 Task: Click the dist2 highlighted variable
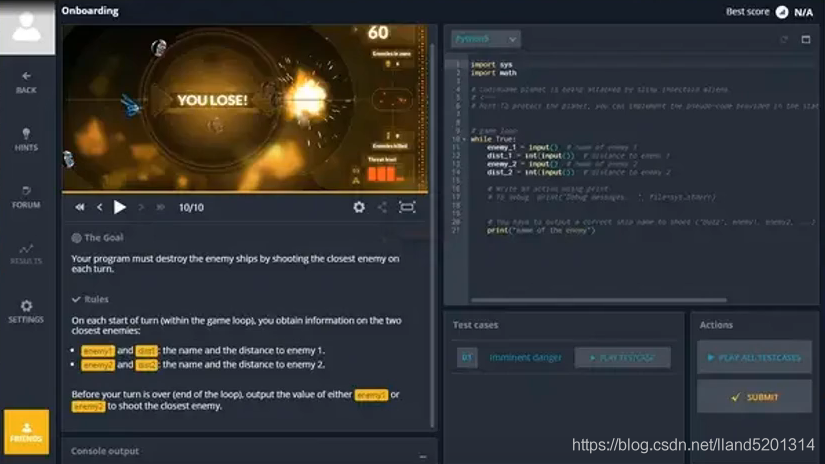tap(146, 365)
